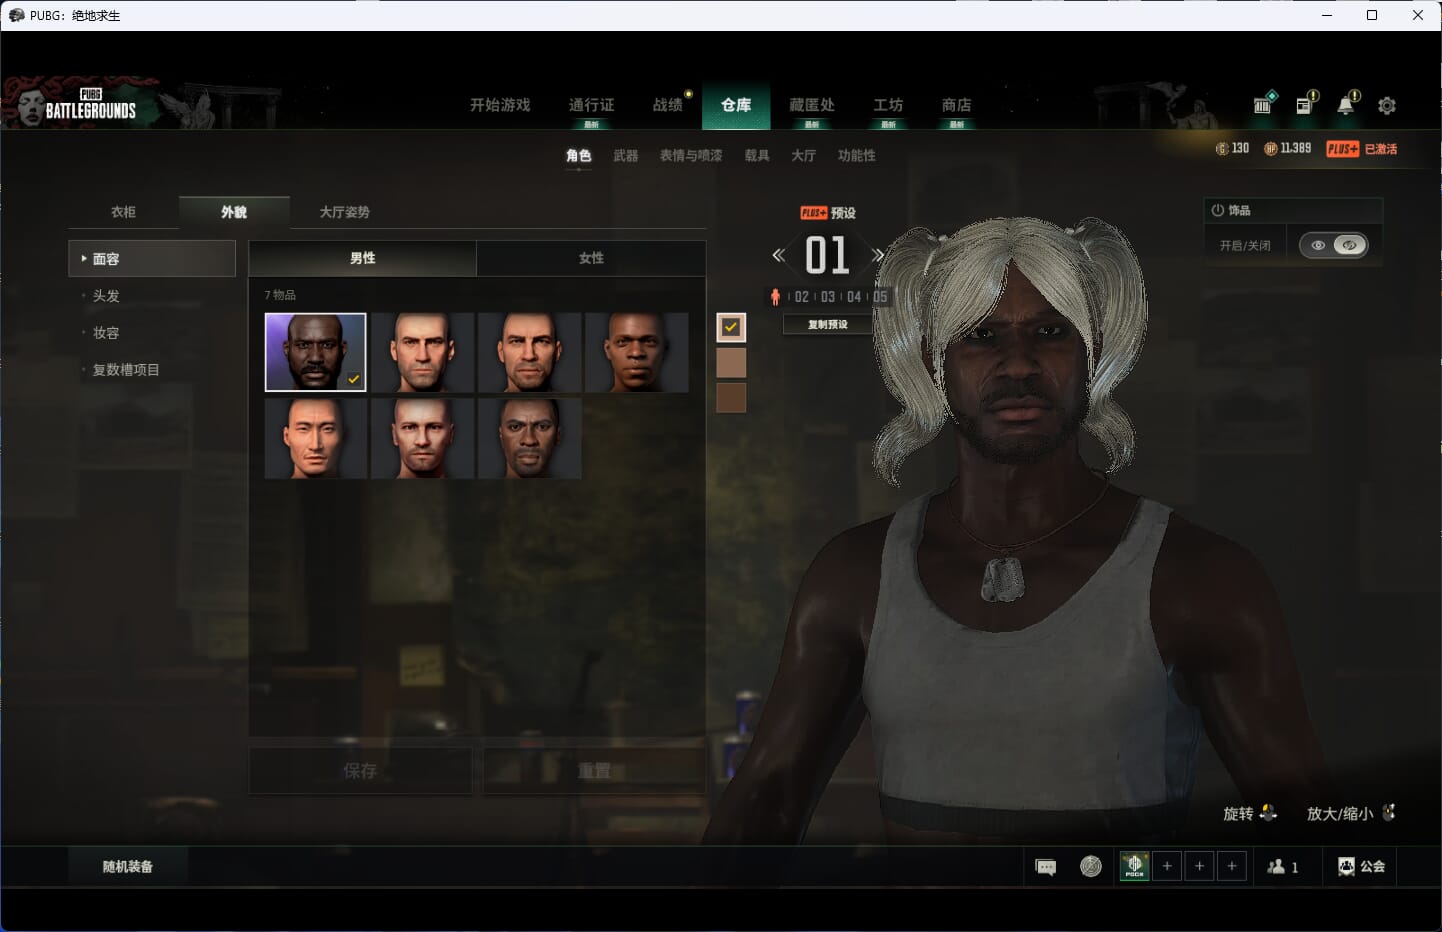This screenshot has height=932, width=1442.
Task: Click the orange person icon beside preset numbers
Action: point(775,296)
